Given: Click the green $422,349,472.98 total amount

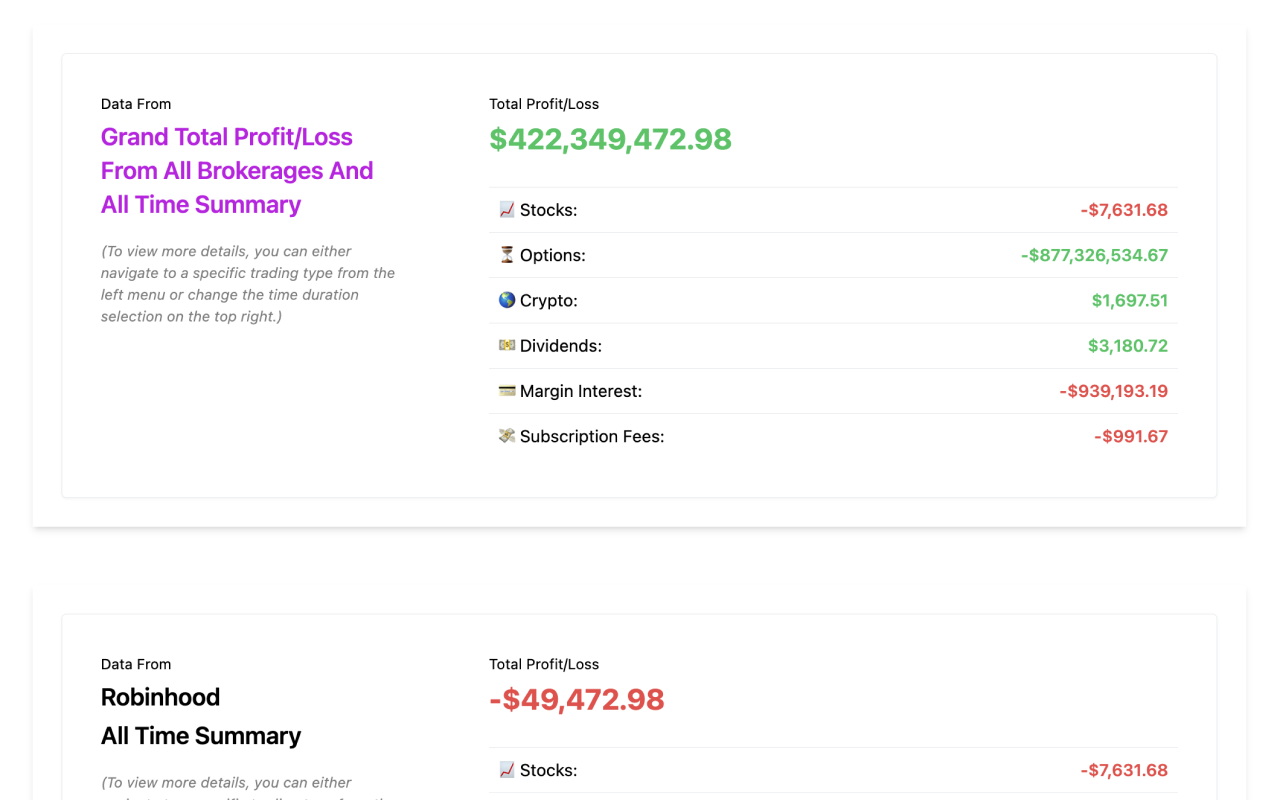Looking at the screenshot, I should click(610, 139).
